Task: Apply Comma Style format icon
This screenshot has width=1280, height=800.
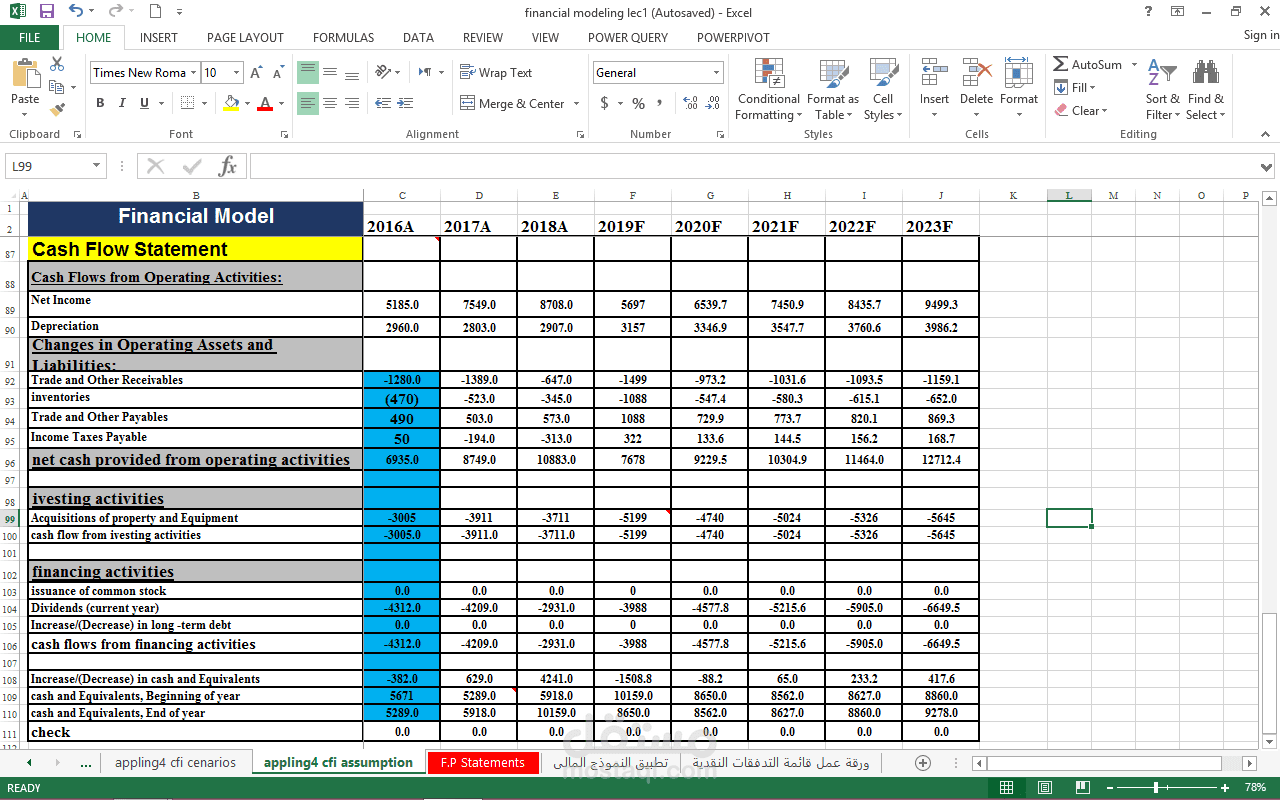Action: 660,103
